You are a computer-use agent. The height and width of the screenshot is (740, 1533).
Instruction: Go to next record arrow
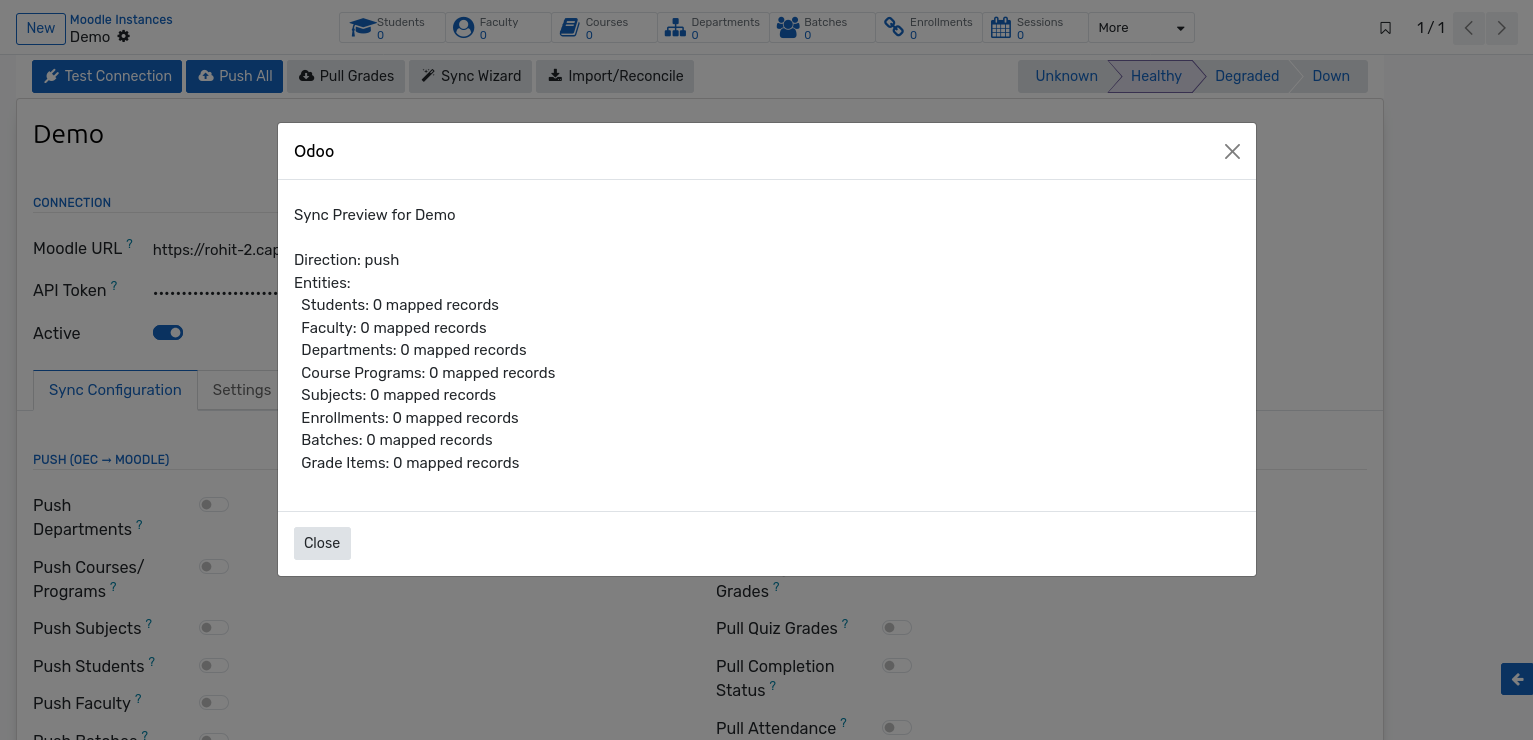(1501, 28)
